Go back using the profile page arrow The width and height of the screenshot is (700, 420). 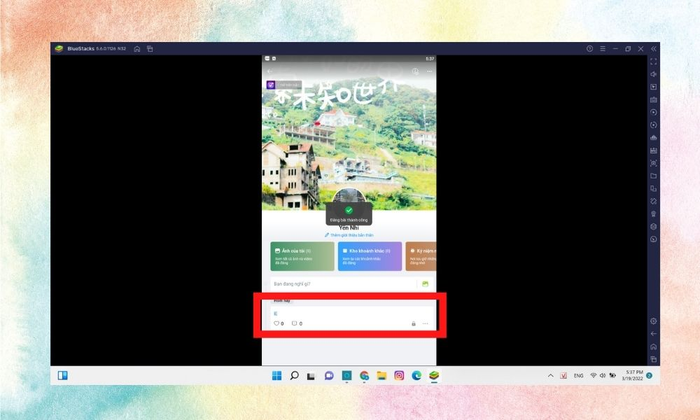coord(270,71)
